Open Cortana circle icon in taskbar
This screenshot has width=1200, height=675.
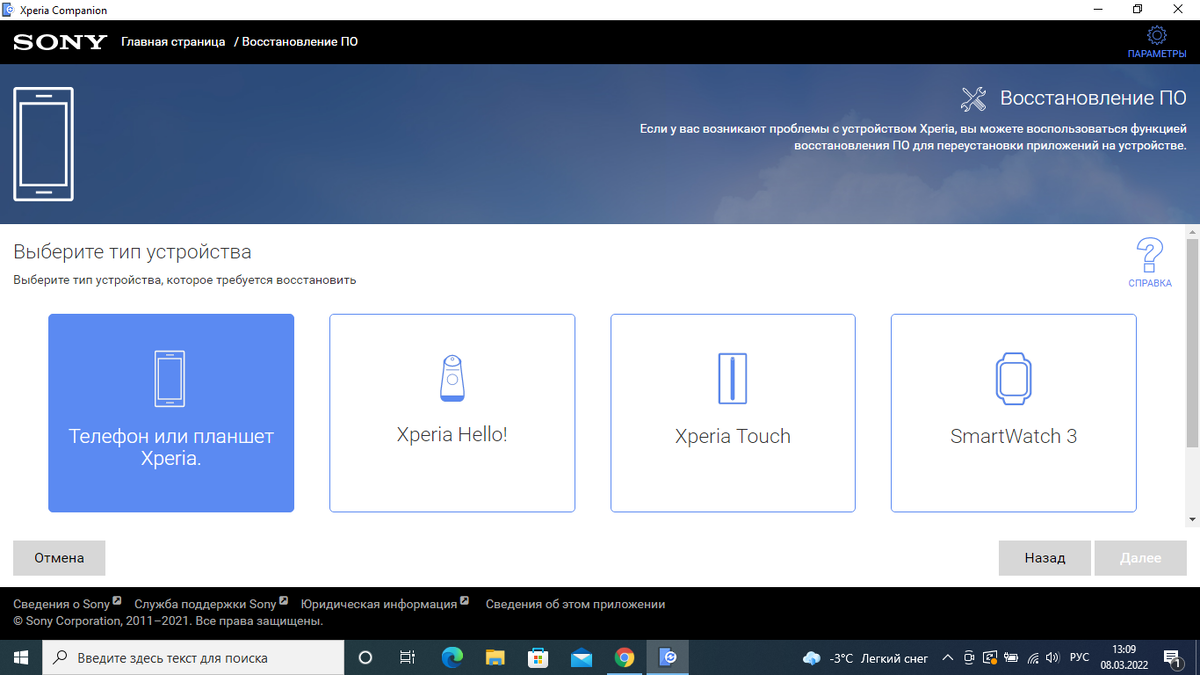(365, 658)
